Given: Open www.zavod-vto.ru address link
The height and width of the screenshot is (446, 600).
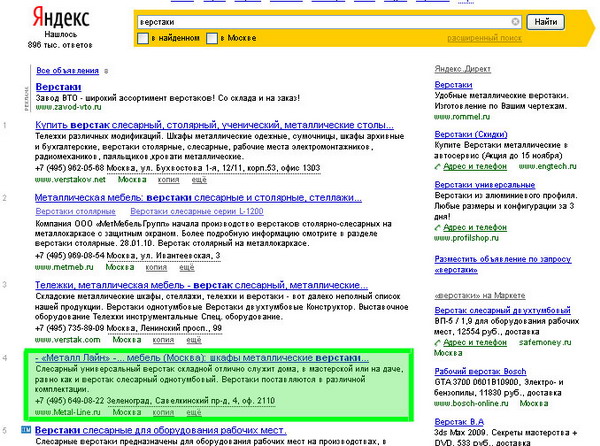Looking at the screenshot, I should (x=68, y=107).
